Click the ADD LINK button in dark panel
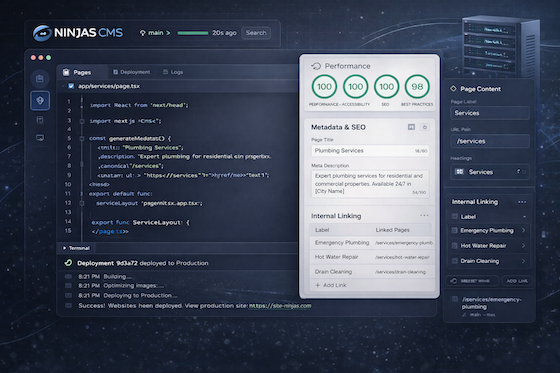 [x=517, y=281]
